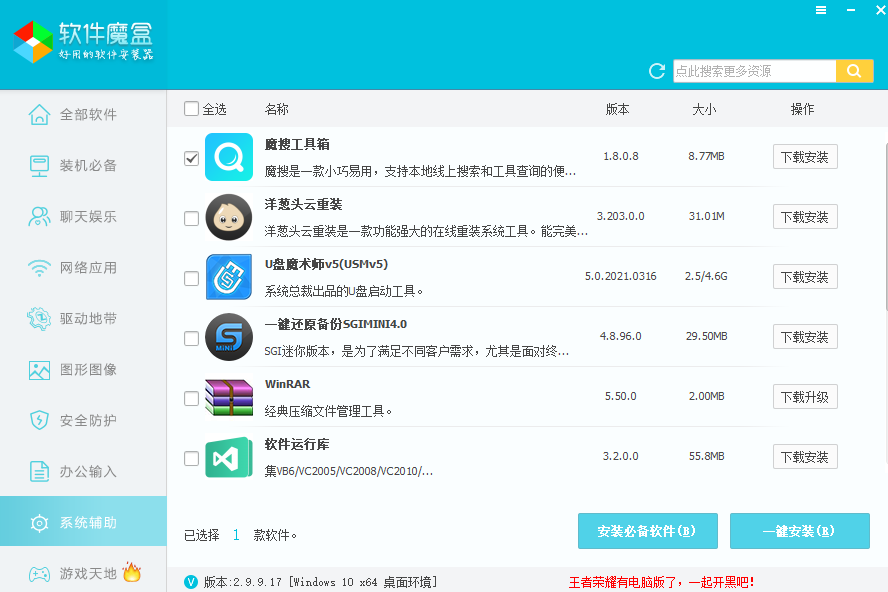The image size is (888, 592).
Task: Click the flame icon beside 游戏天地
Action: (131, 572)
